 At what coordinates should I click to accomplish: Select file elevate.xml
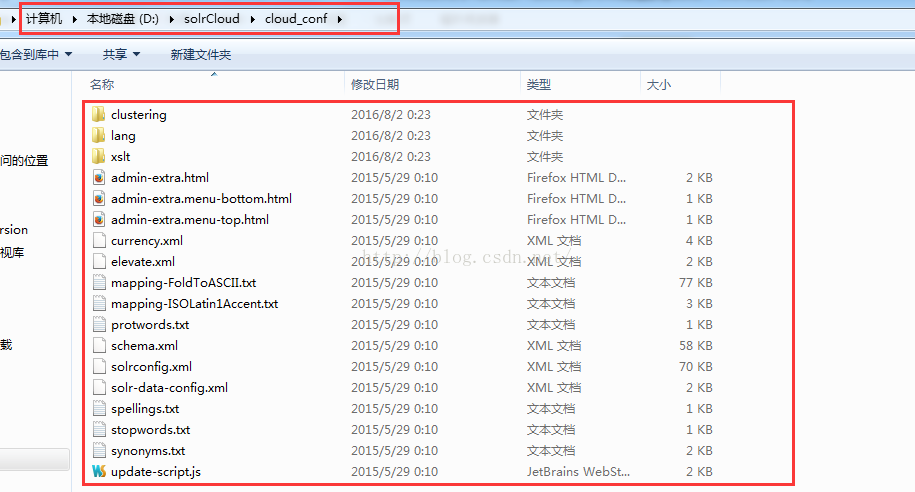coord(143,261)
